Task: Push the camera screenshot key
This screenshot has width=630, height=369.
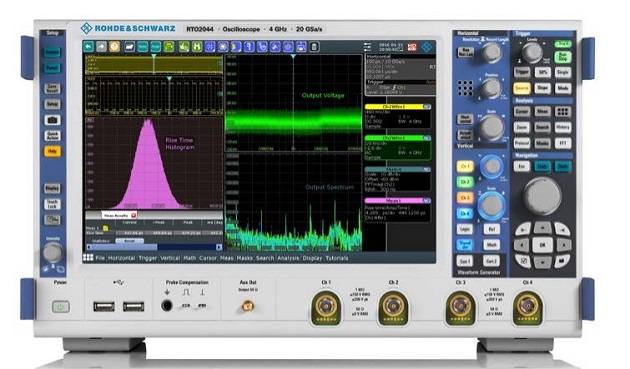Action: click(x=52, y=120)
